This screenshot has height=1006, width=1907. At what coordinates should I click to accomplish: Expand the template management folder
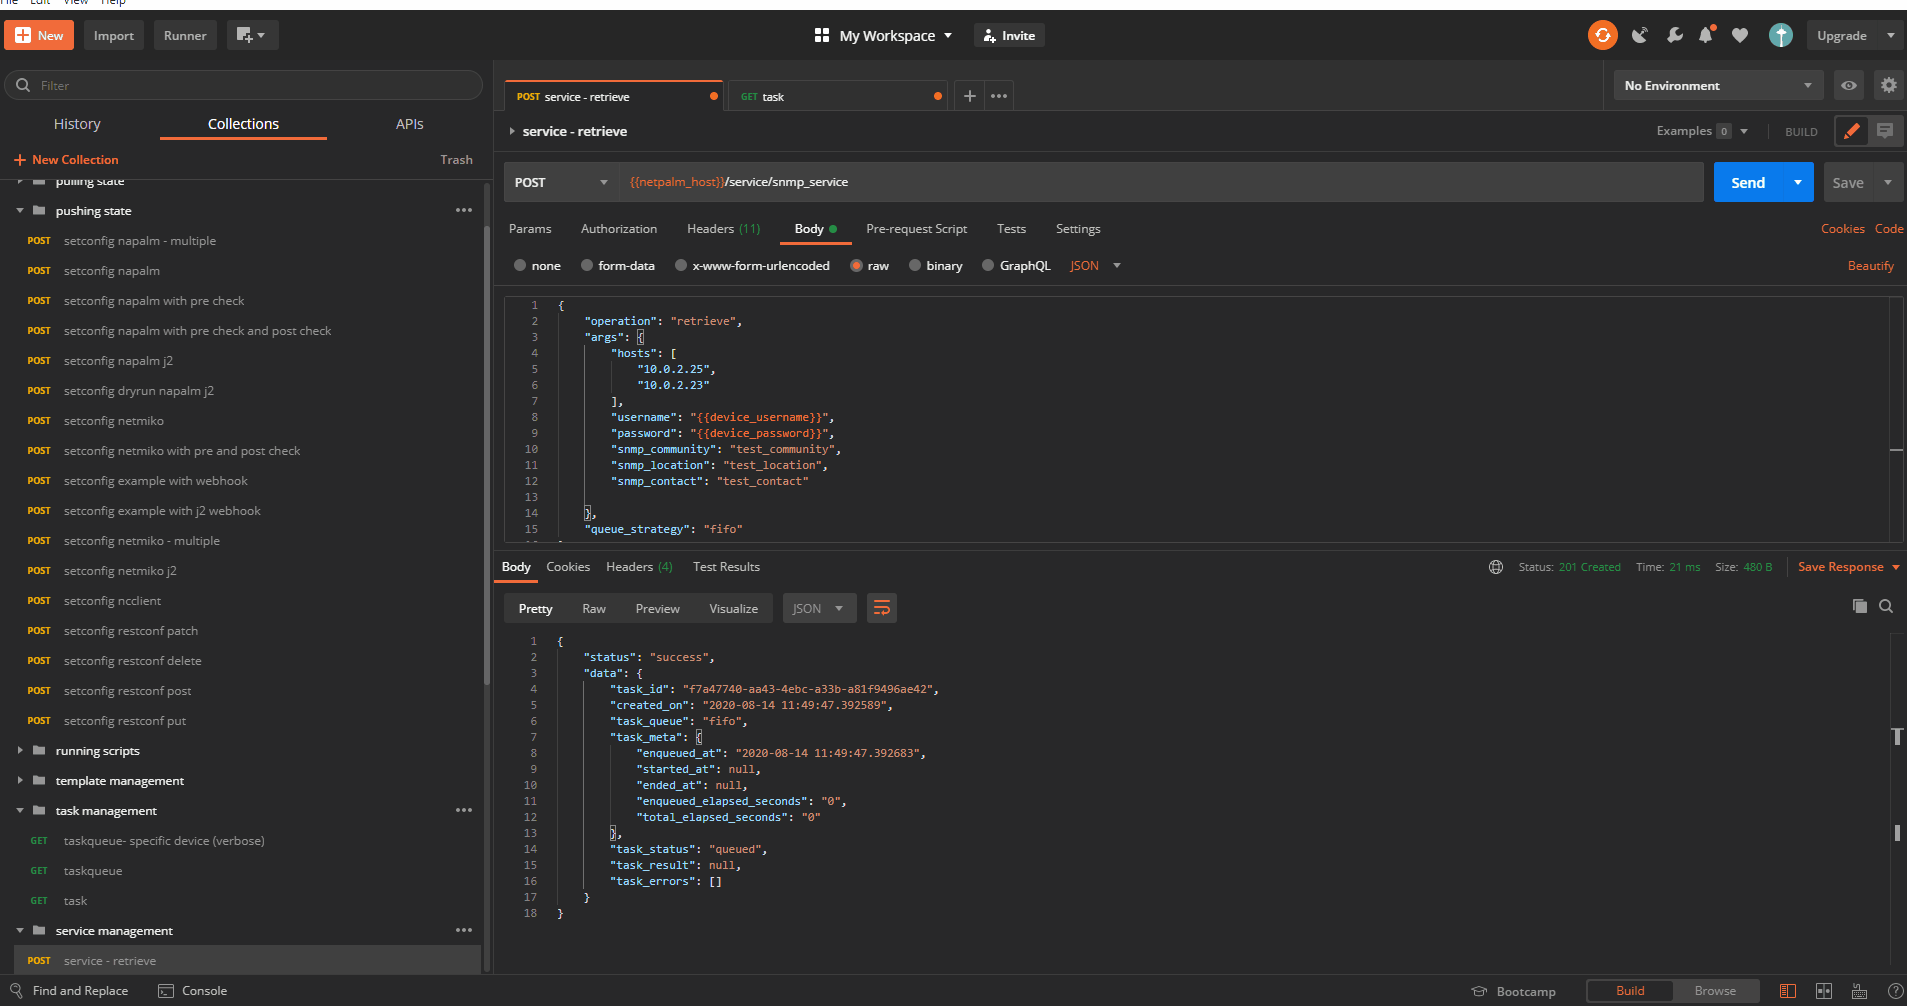tap(20, 780)
